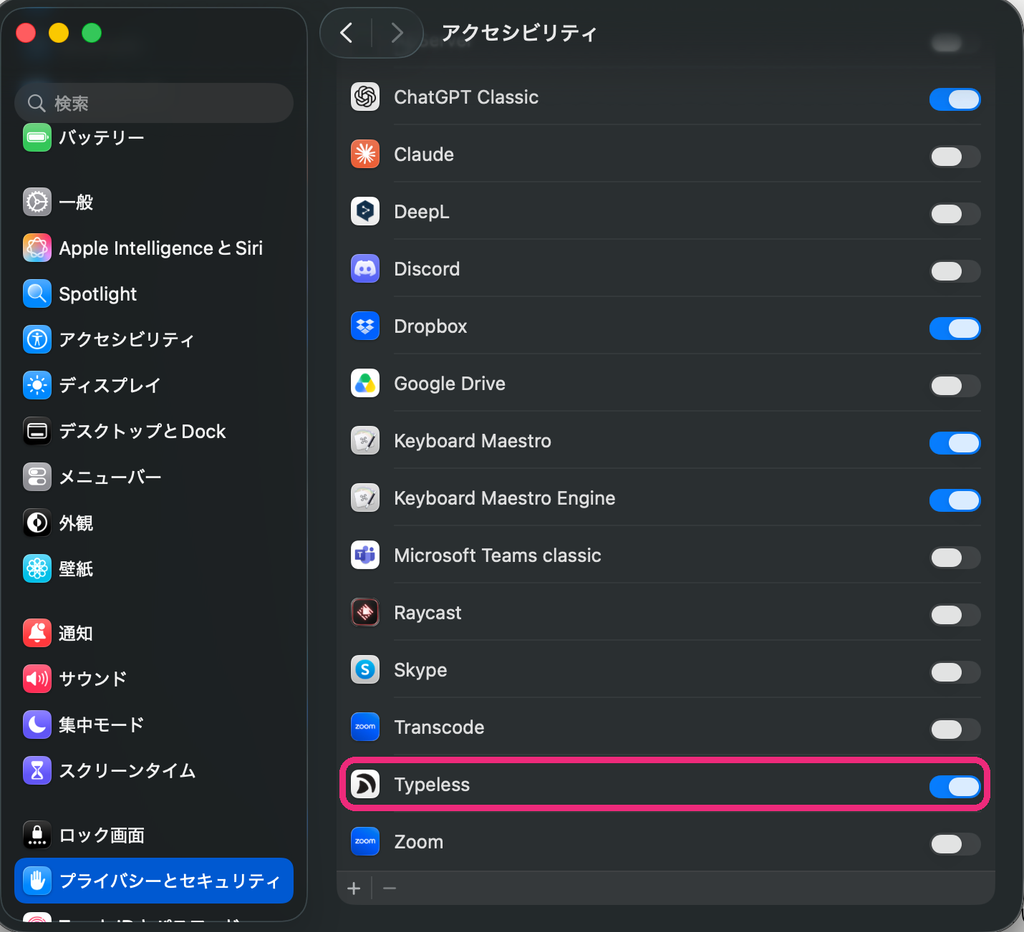
Task: Click the 通知 bell icon
Action: [37, 633]
